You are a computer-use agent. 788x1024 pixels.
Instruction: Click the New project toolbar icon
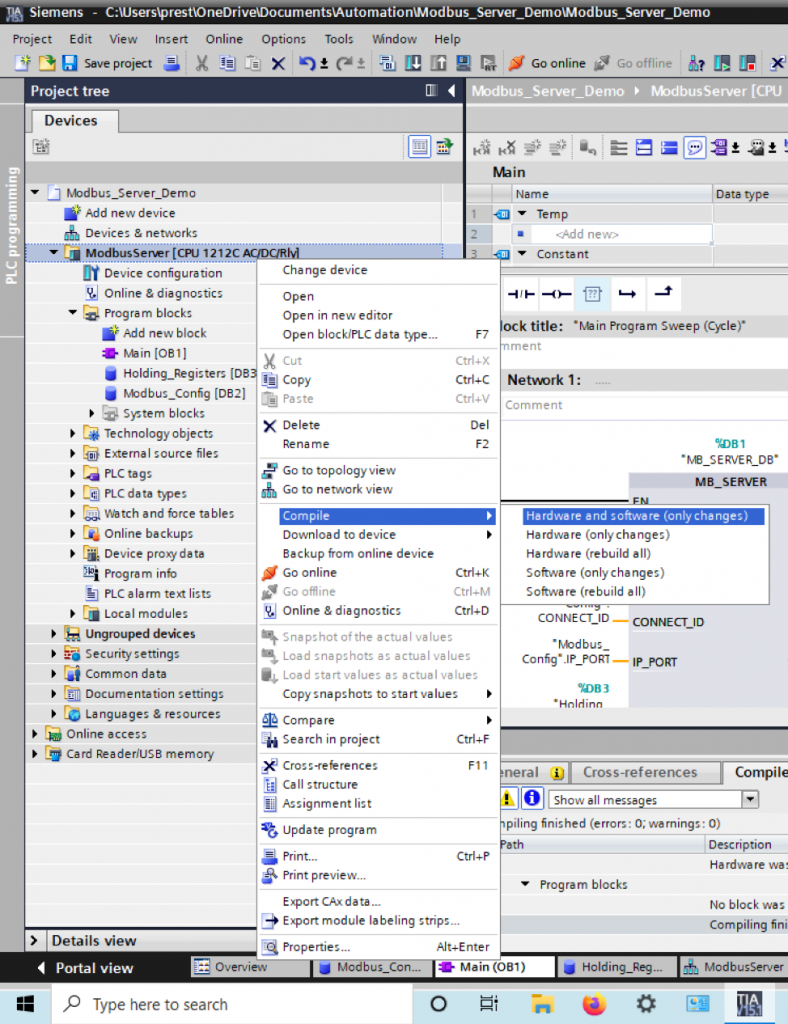pos(23,63)
